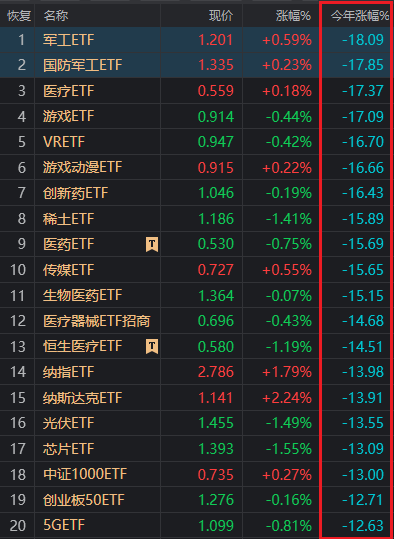Open the 游戏ETF entry
394x539 pixels.
tap(197, 116)
